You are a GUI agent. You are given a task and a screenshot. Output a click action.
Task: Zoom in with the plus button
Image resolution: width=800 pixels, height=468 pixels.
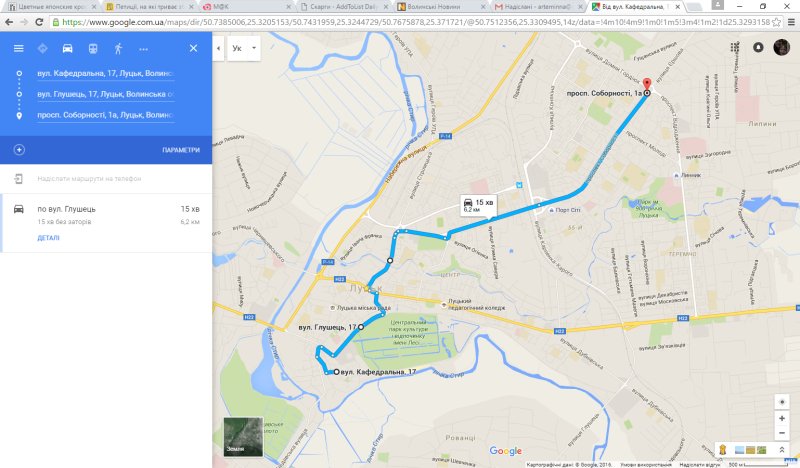[x=782, y=418]
